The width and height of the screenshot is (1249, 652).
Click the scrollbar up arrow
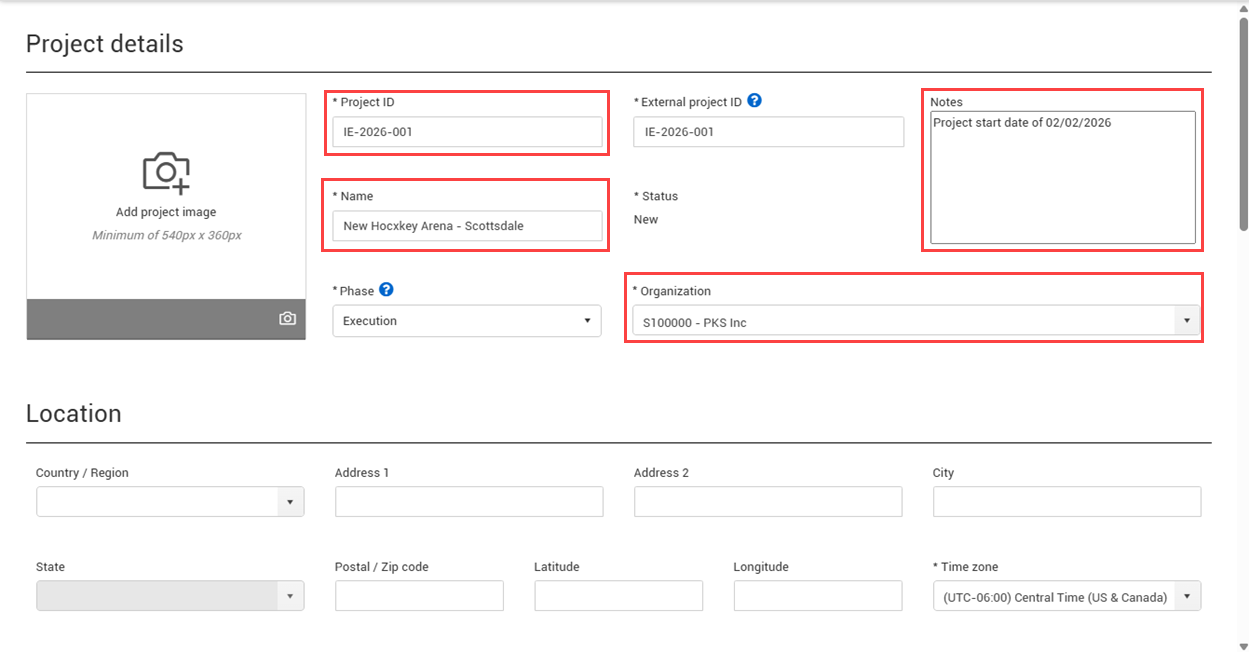1242,7
